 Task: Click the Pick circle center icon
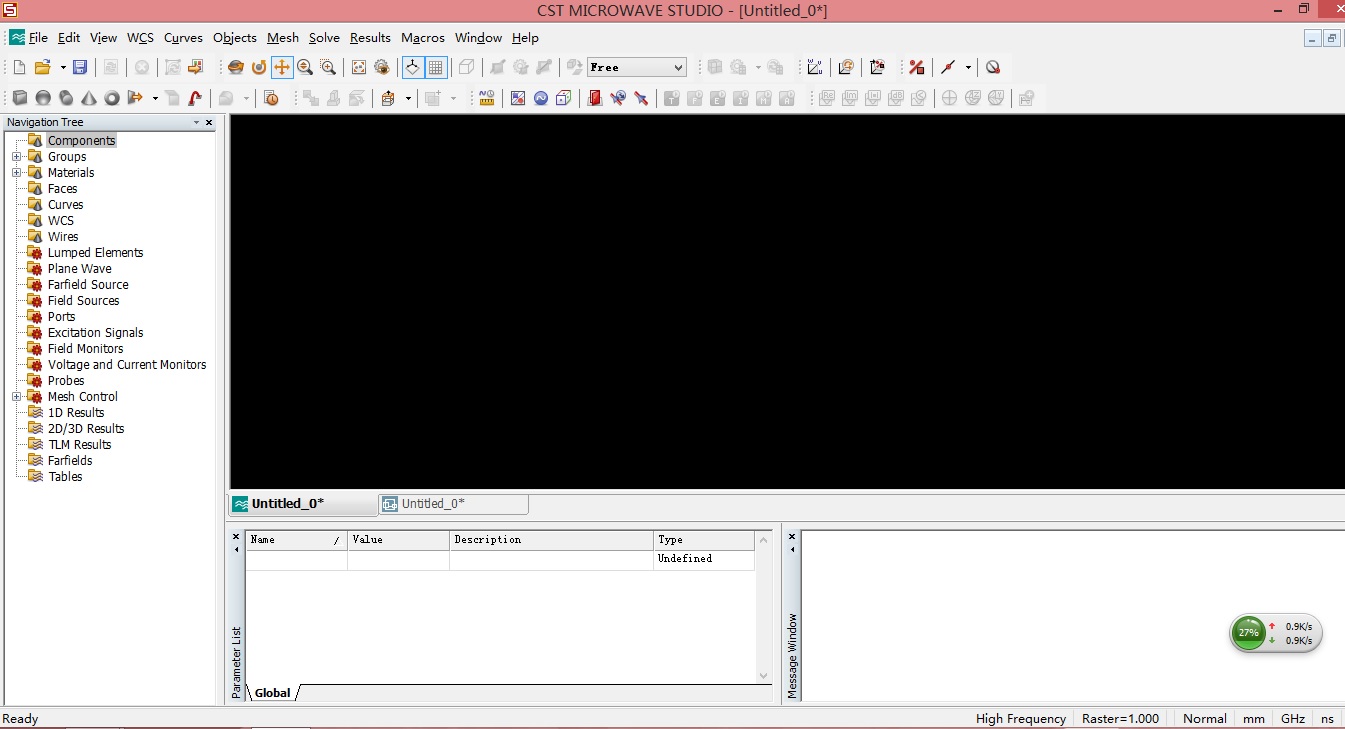point(993,67)
